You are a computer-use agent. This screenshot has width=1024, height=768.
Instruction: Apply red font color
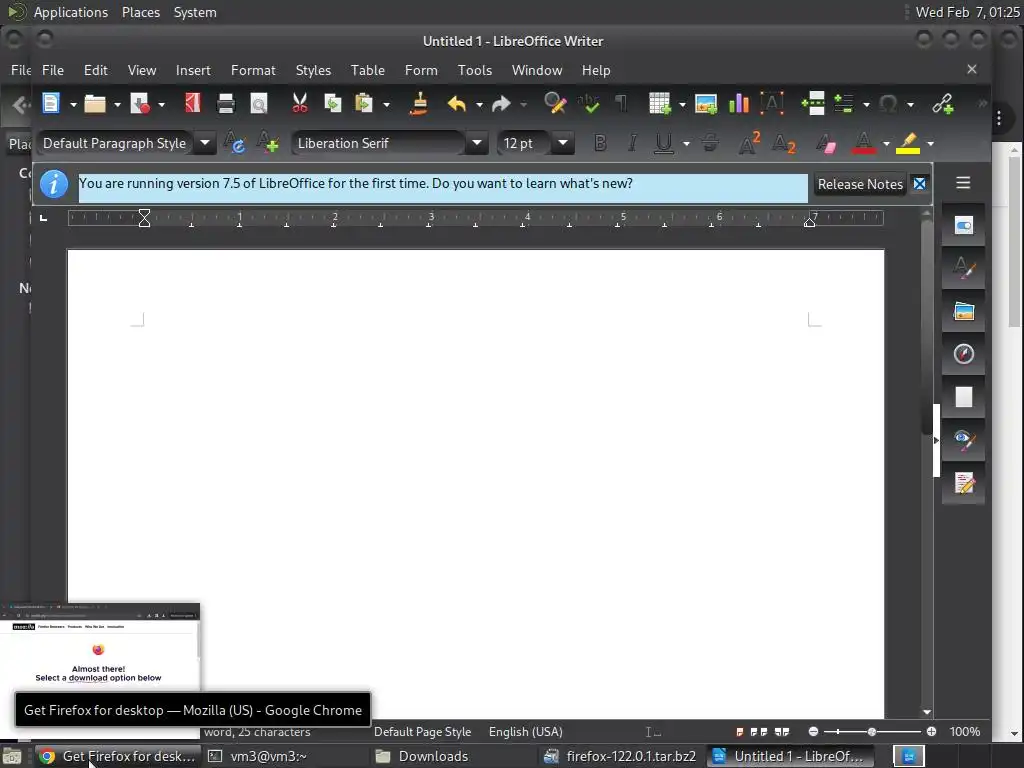tap(863, 143)
